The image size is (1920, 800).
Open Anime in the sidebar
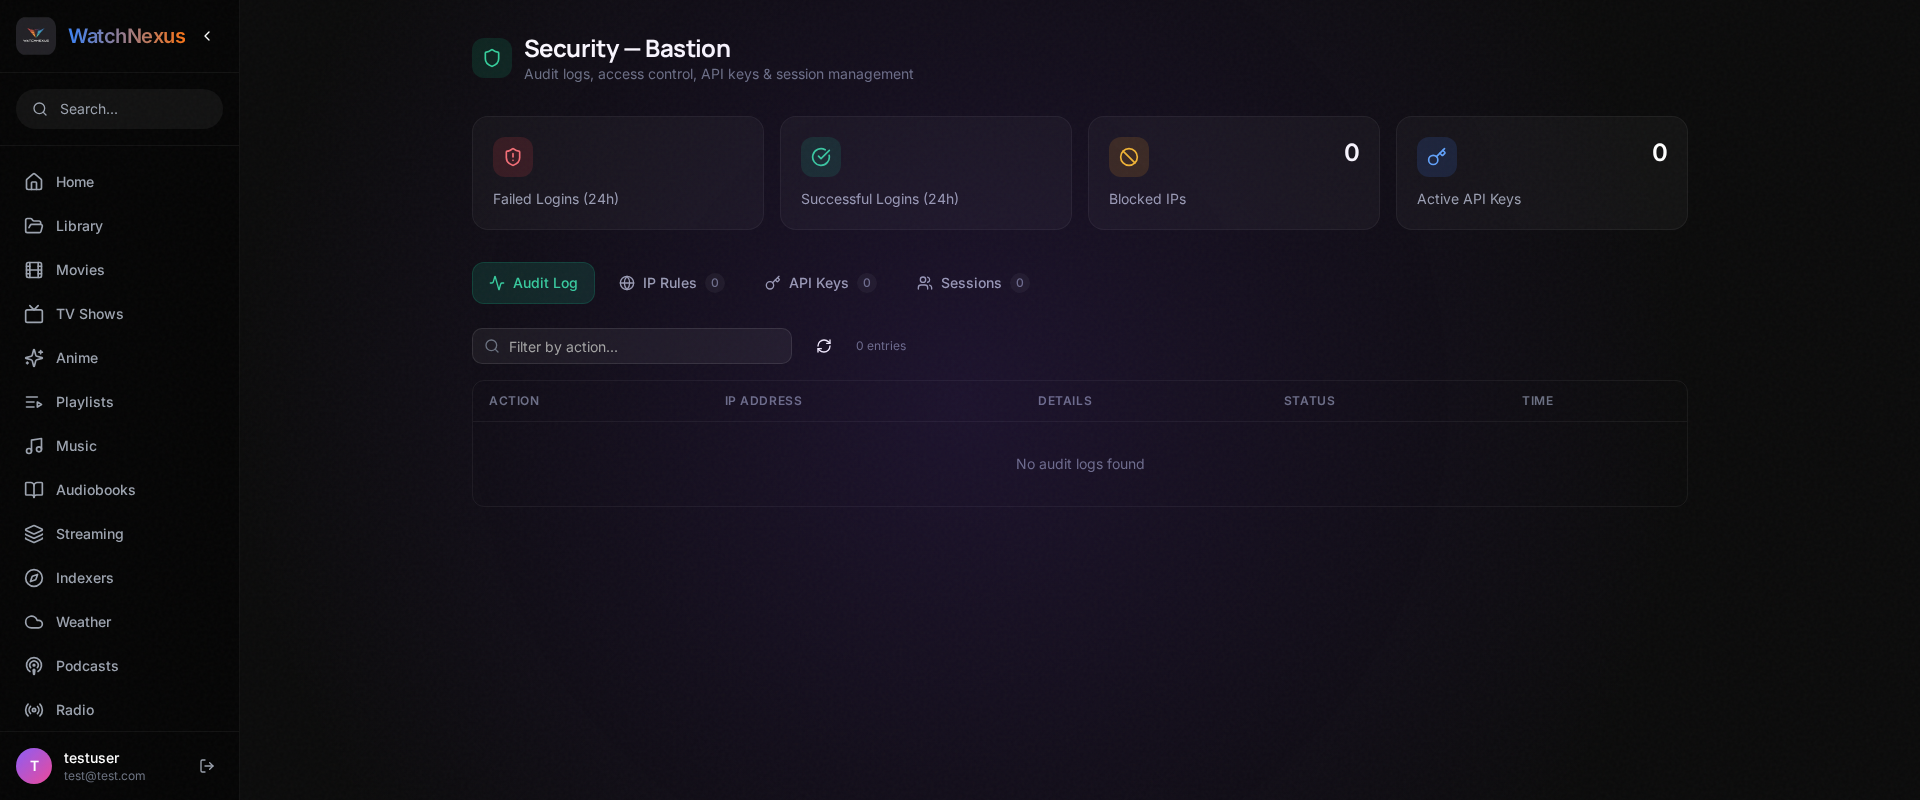tap(76, 358)
